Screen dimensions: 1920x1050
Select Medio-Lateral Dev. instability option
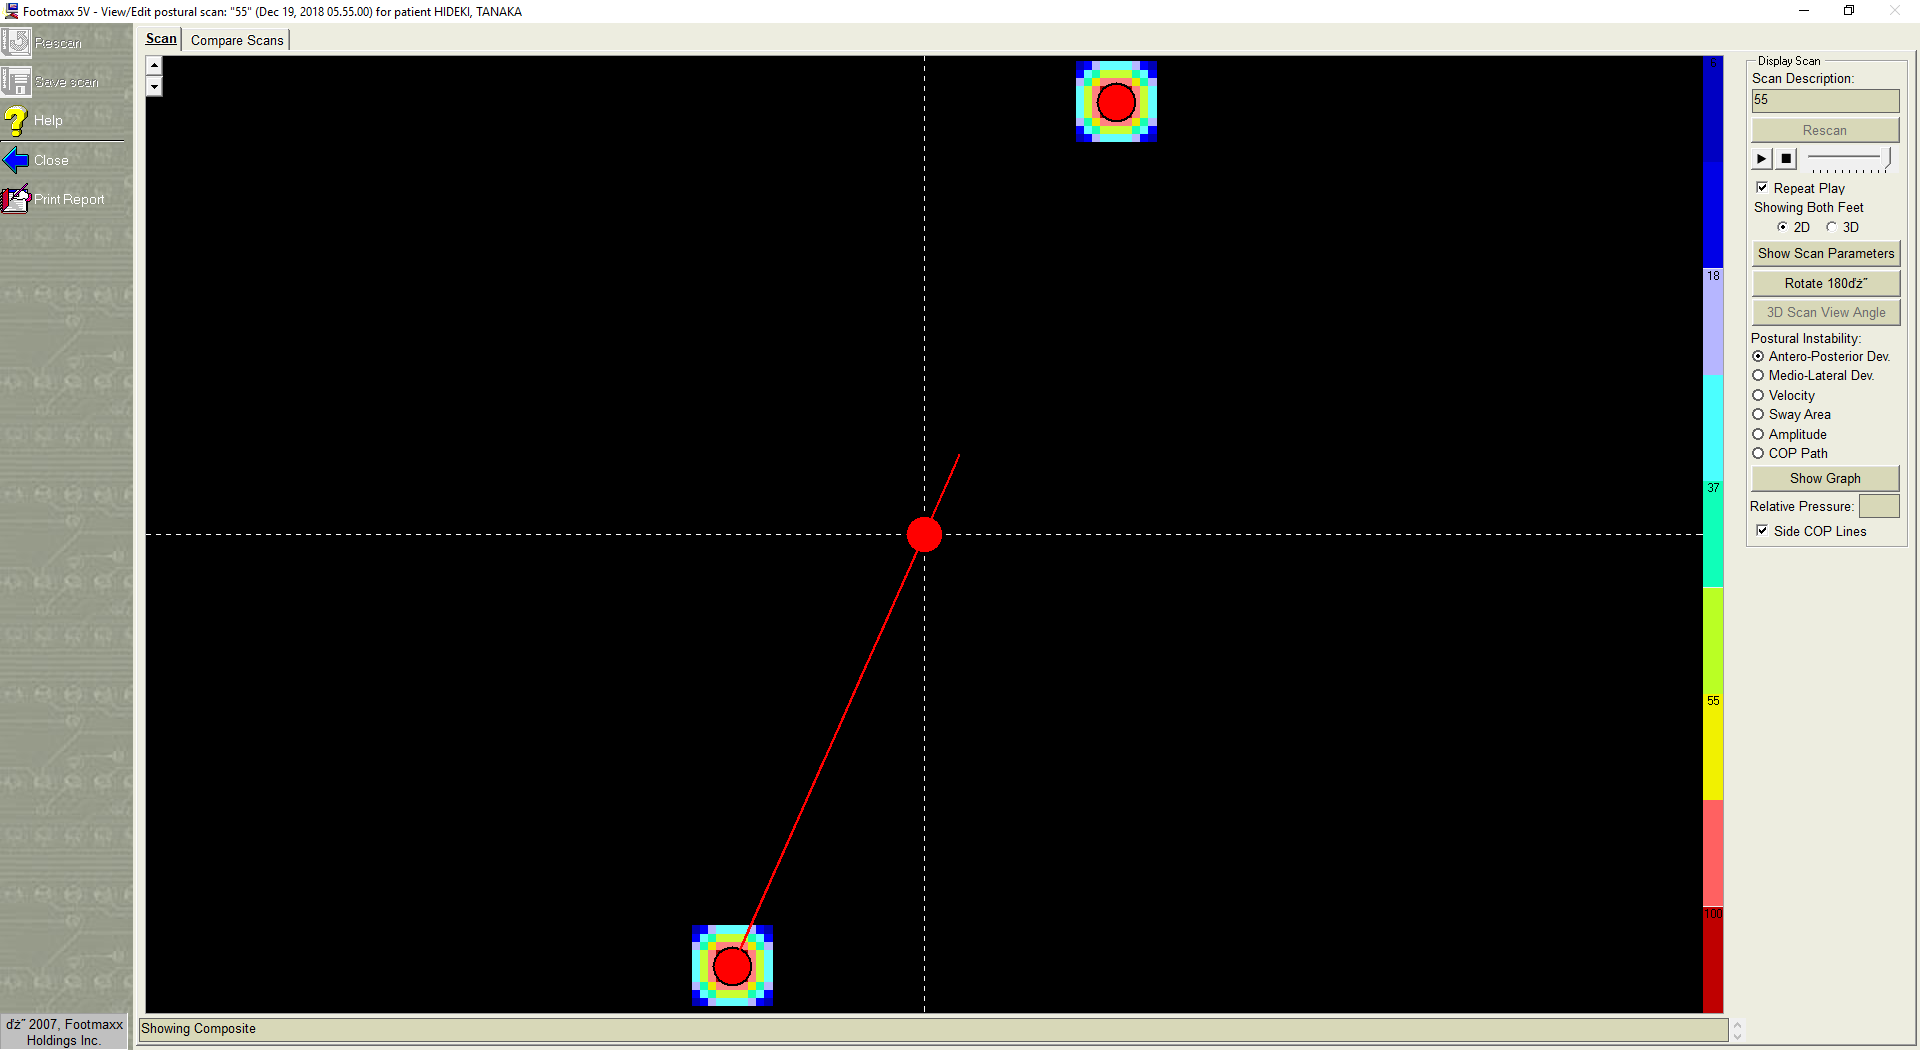click(1758, 376)
